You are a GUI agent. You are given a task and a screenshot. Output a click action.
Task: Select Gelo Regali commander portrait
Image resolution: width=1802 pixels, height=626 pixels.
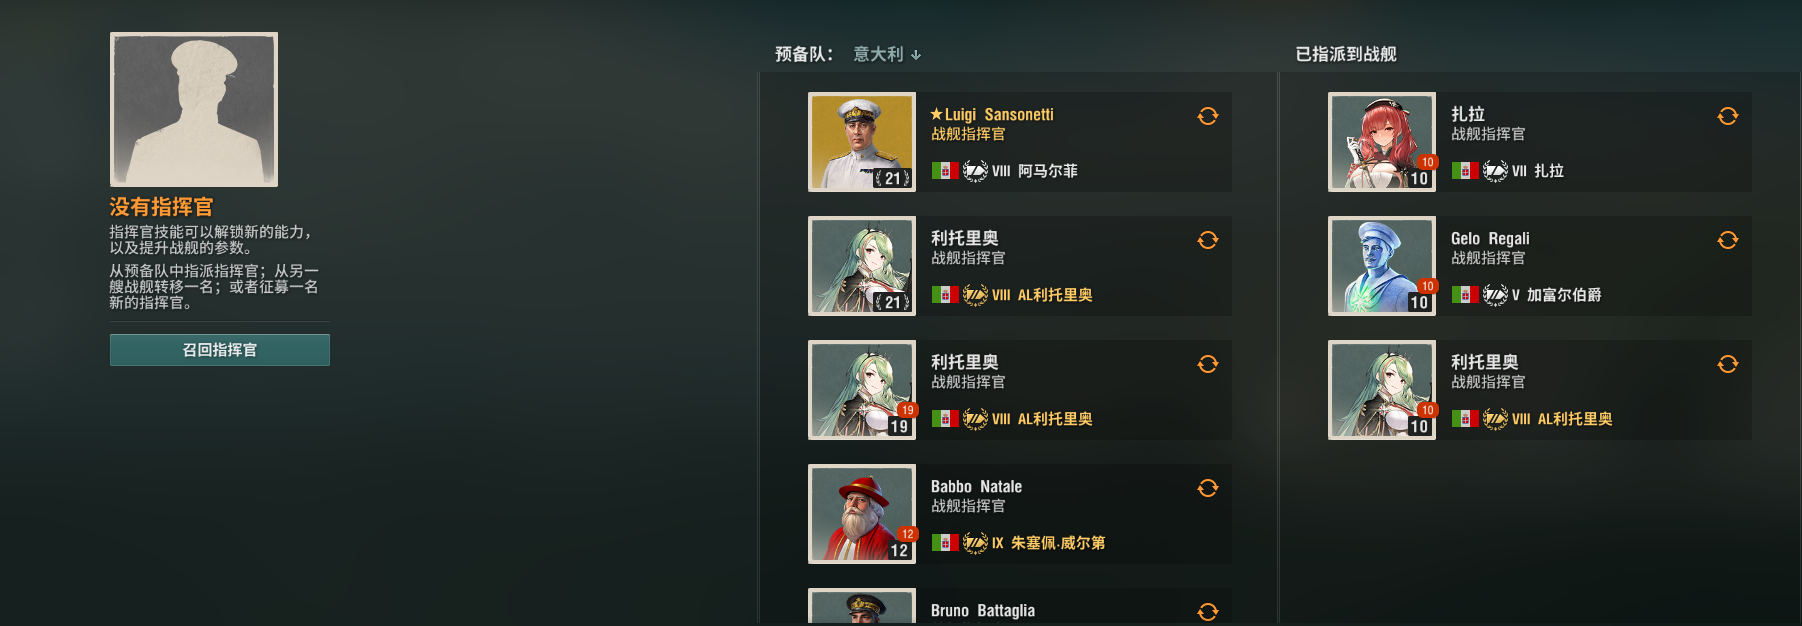[1382, 266]
